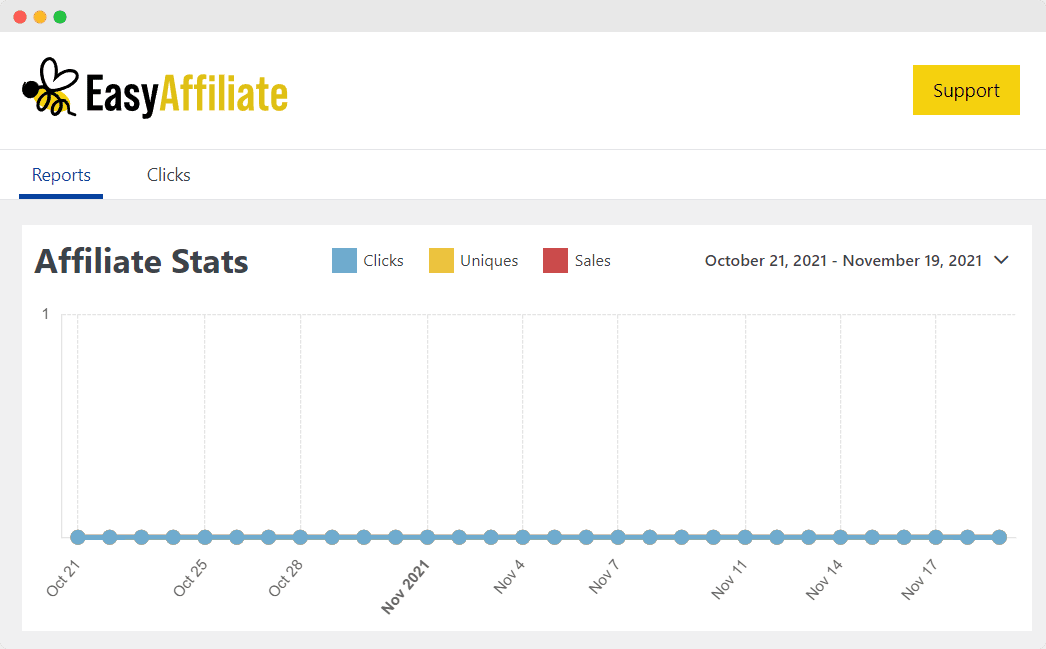Screen dimensions: 1046x649
Task: Click the green maximize window button
Action: point(60,17)
